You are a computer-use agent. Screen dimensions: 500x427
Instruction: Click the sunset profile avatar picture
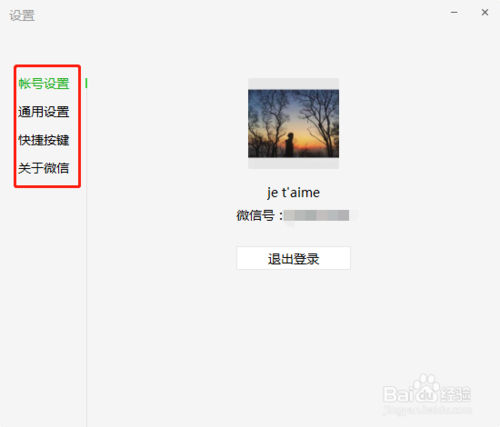(293, 123)
